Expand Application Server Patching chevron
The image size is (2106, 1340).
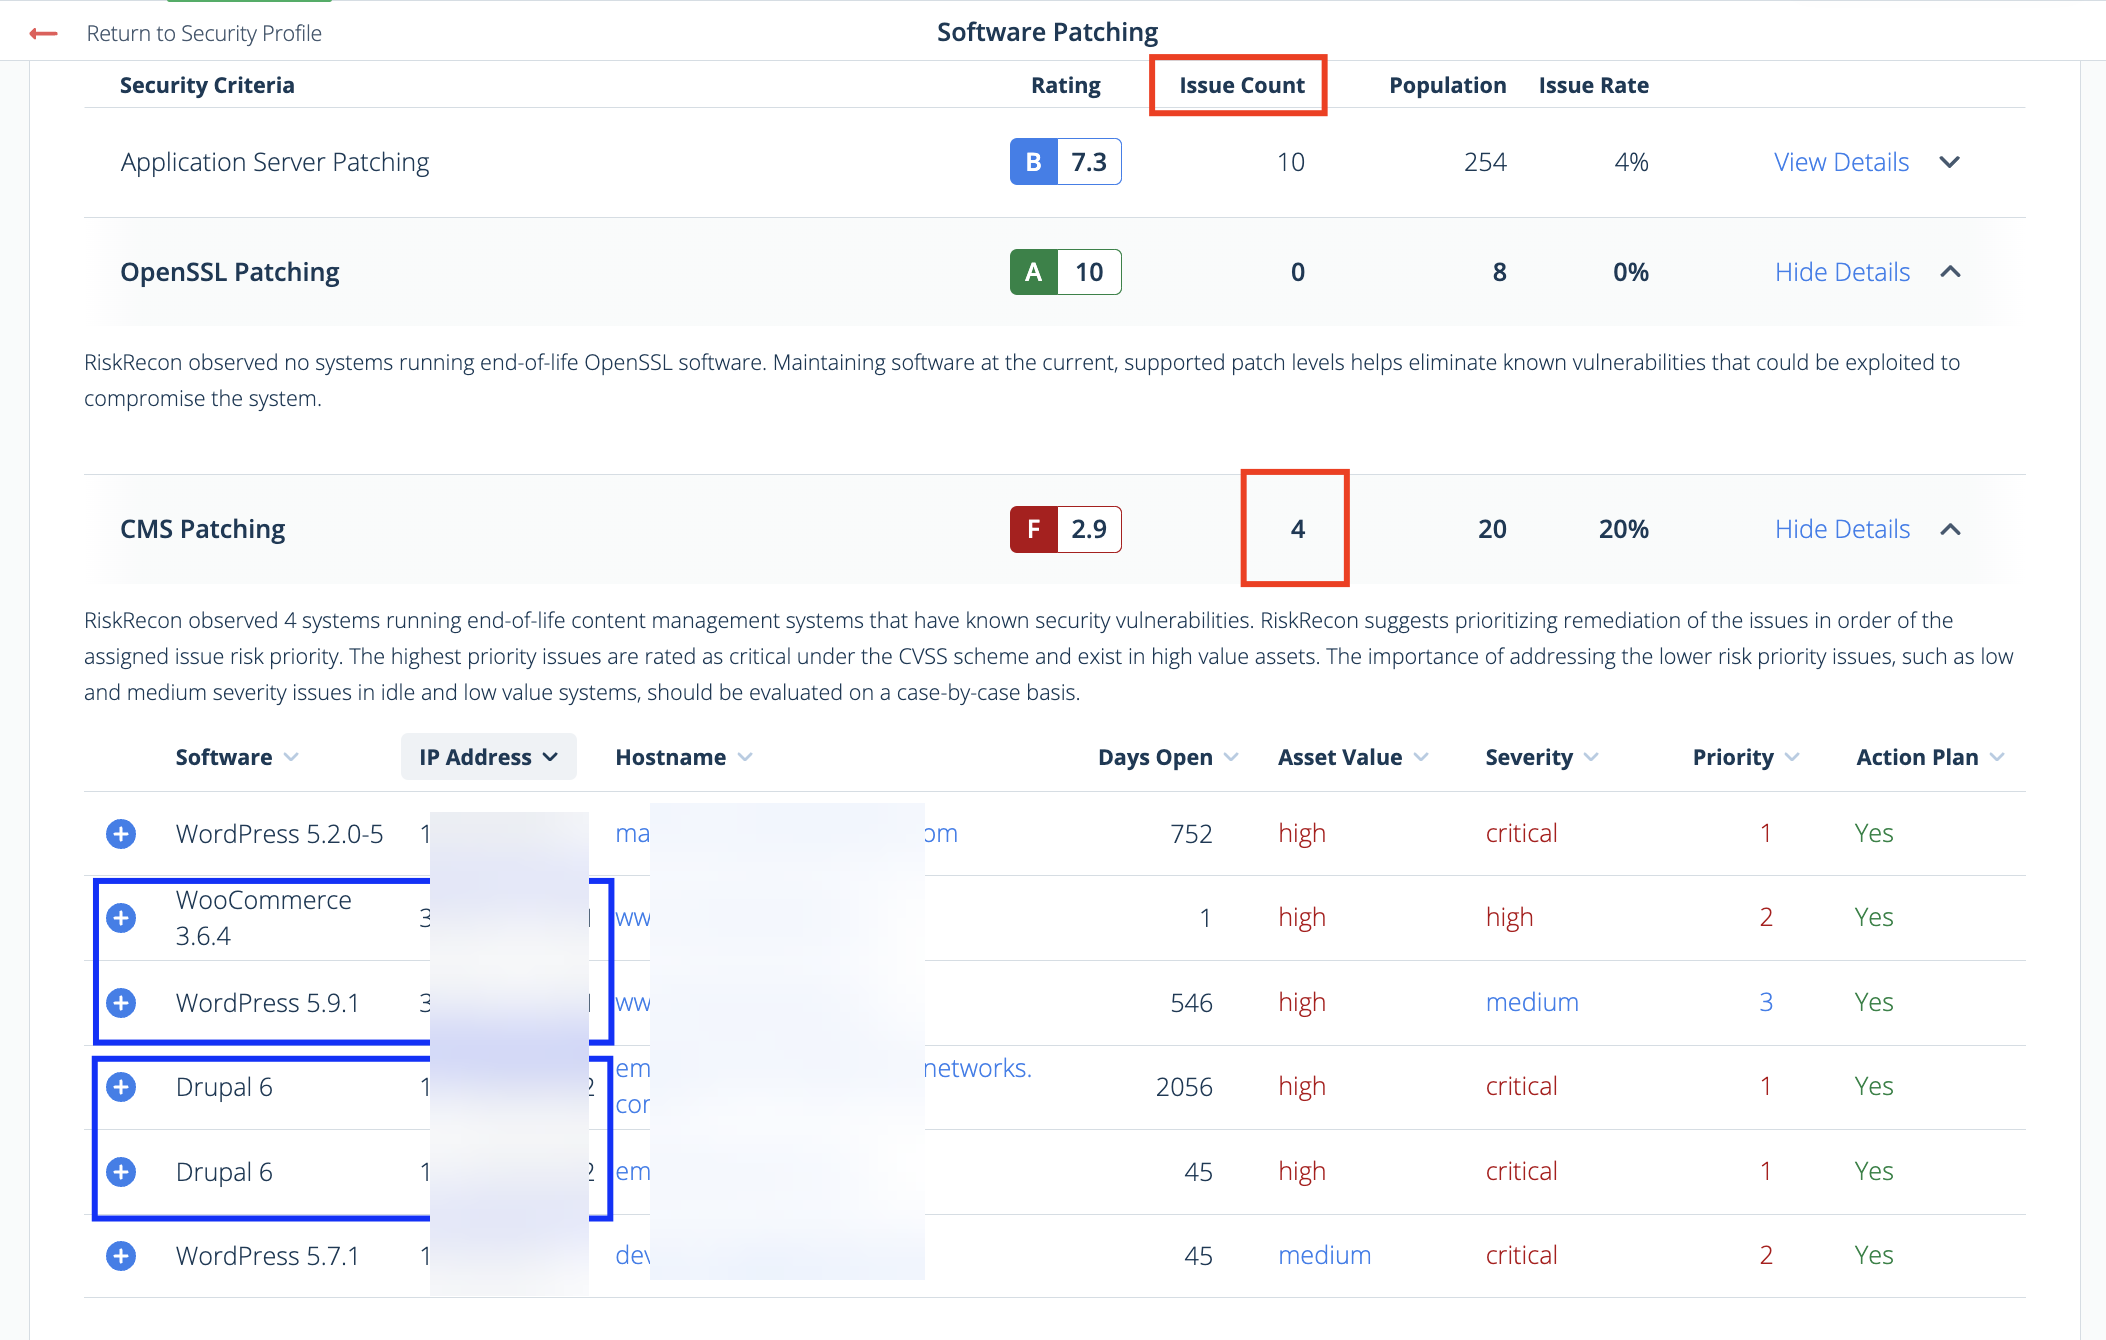[1950, 162]
